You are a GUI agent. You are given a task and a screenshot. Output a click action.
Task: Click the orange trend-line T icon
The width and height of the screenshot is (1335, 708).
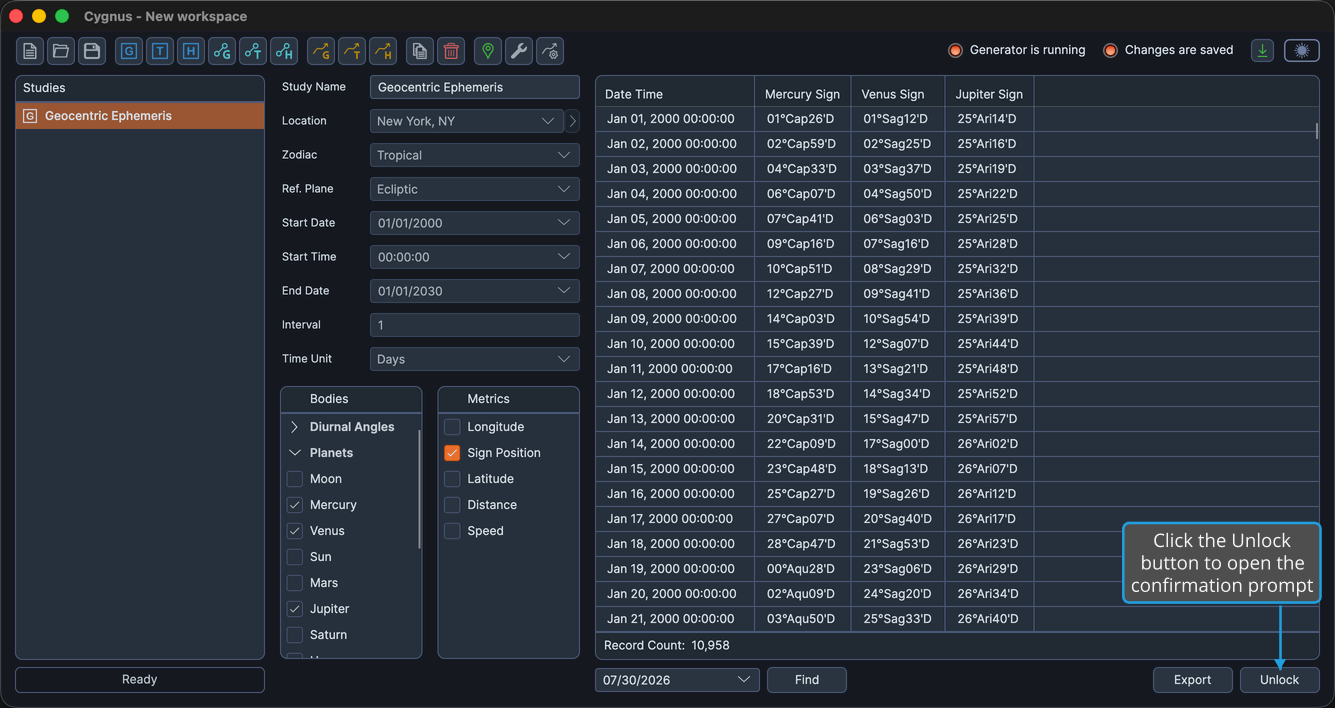click(x=352, y=51)
